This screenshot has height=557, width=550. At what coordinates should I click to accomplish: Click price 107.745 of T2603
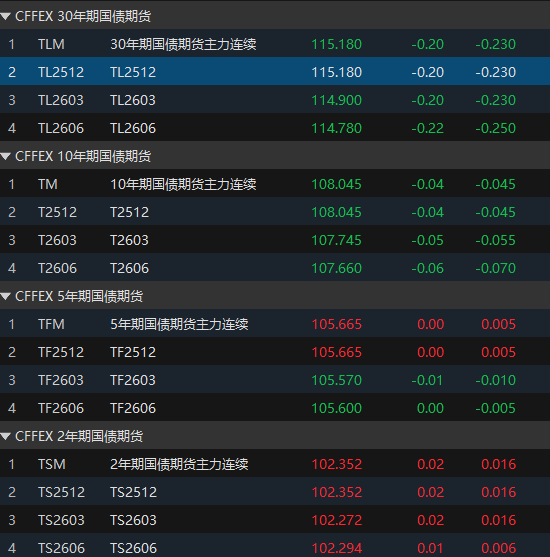point(336,240)
